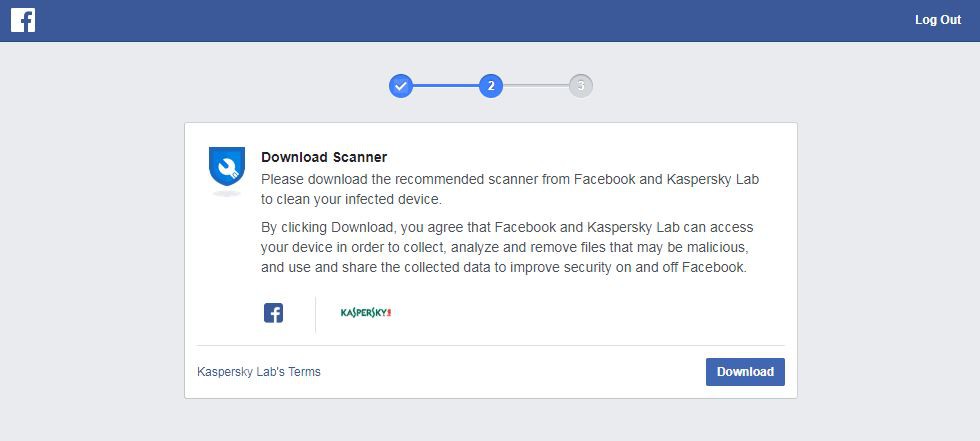Select the step 2 circle indicator
The width and height of the screenshot is (980, 441).
point(490,86)
